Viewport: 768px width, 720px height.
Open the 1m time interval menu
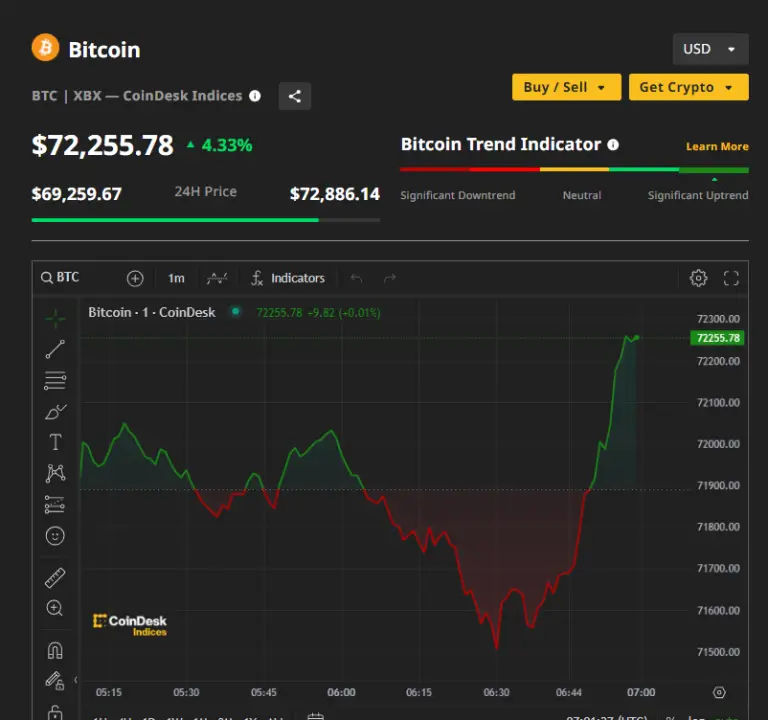tap(176, 278)
